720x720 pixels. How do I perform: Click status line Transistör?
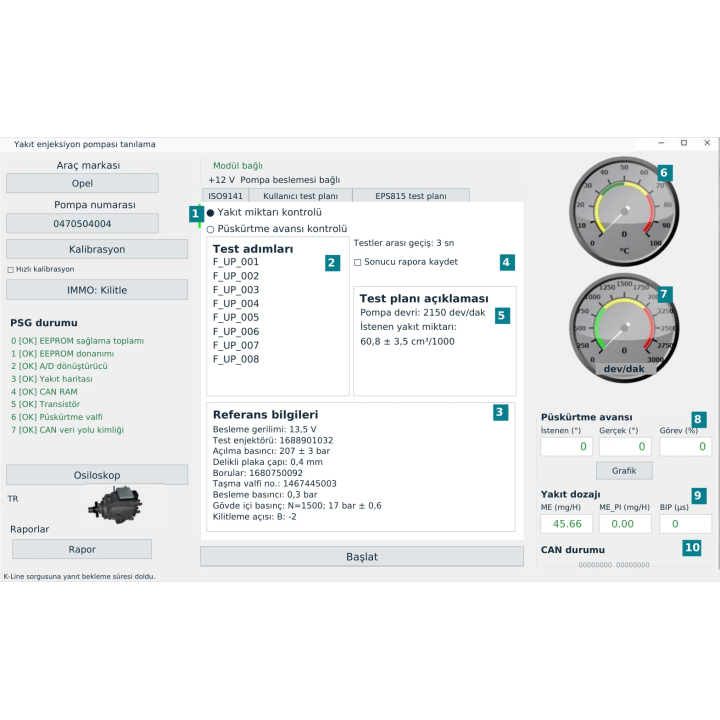click(45, 404)
